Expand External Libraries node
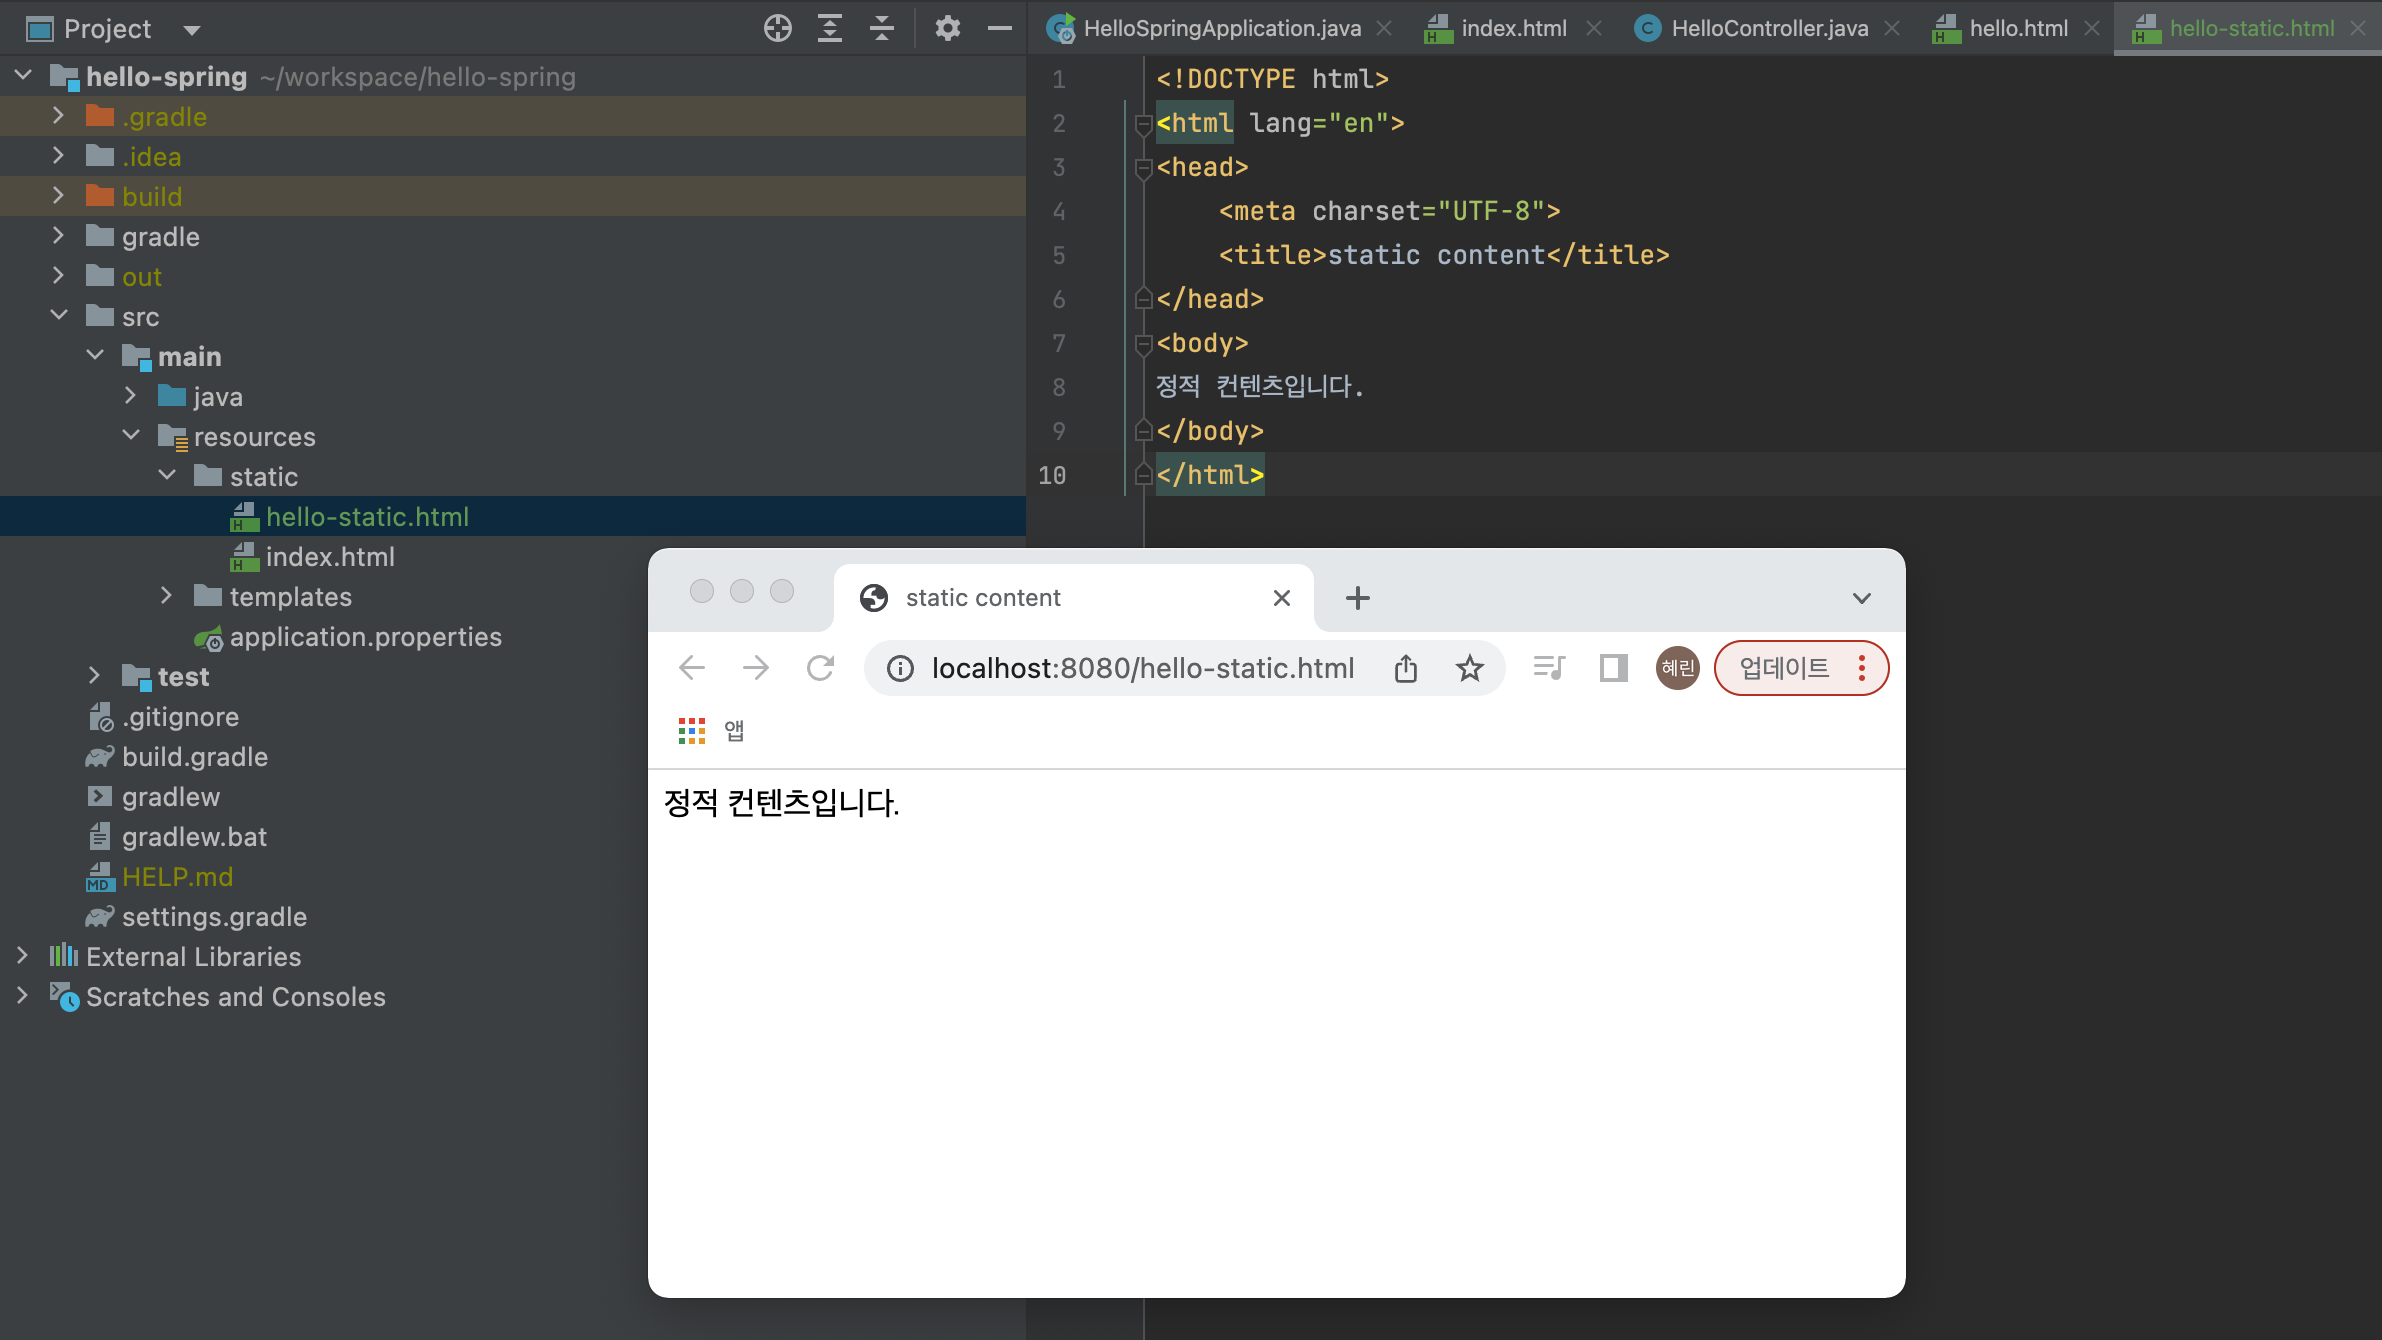 coord(22,956)
